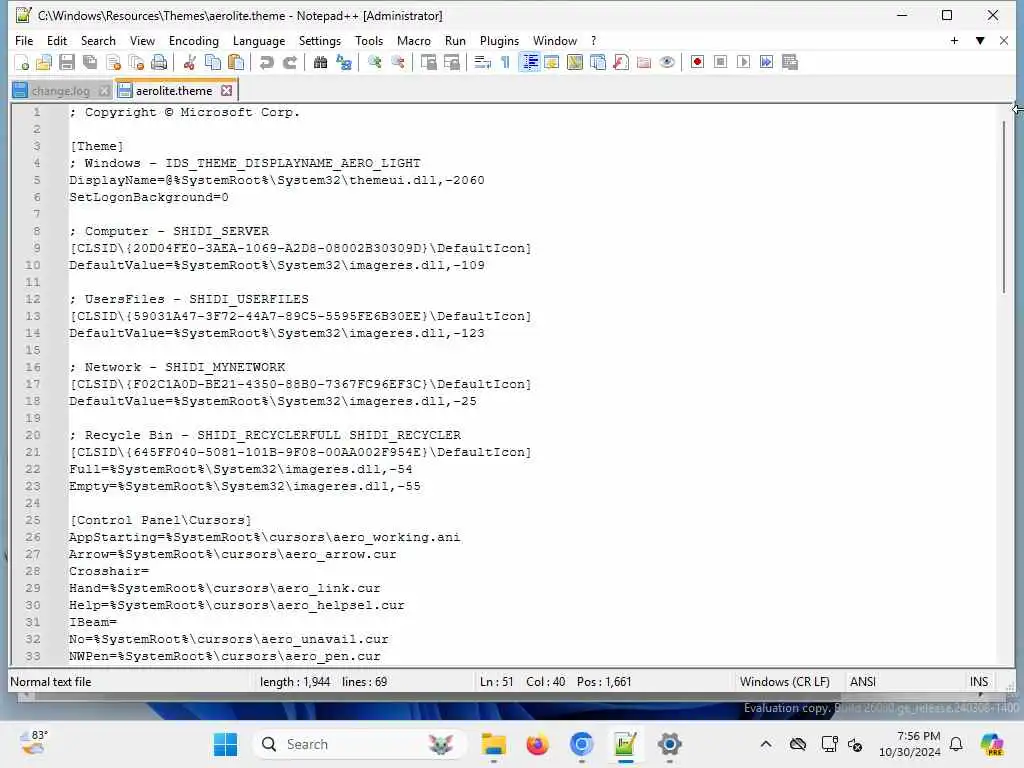Click the vertical scrollbar thumb
Image resolution: width=1024 pixels, height=768 pixels.
coord(1006,205)
